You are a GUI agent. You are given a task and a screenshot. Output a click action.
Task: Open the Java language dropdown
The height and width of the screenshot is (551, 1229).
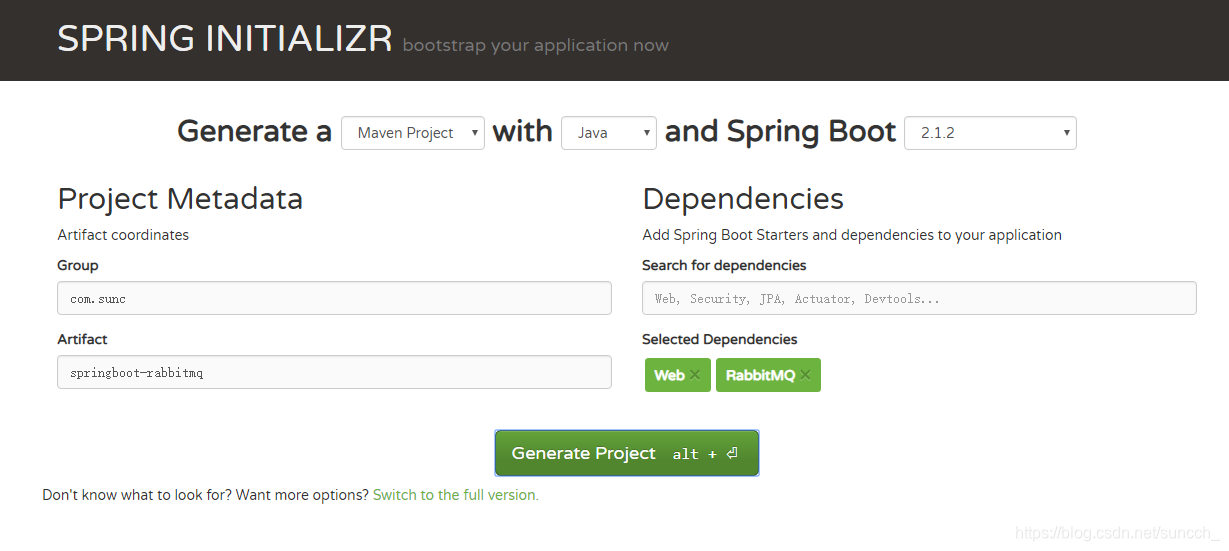[609, 133]
